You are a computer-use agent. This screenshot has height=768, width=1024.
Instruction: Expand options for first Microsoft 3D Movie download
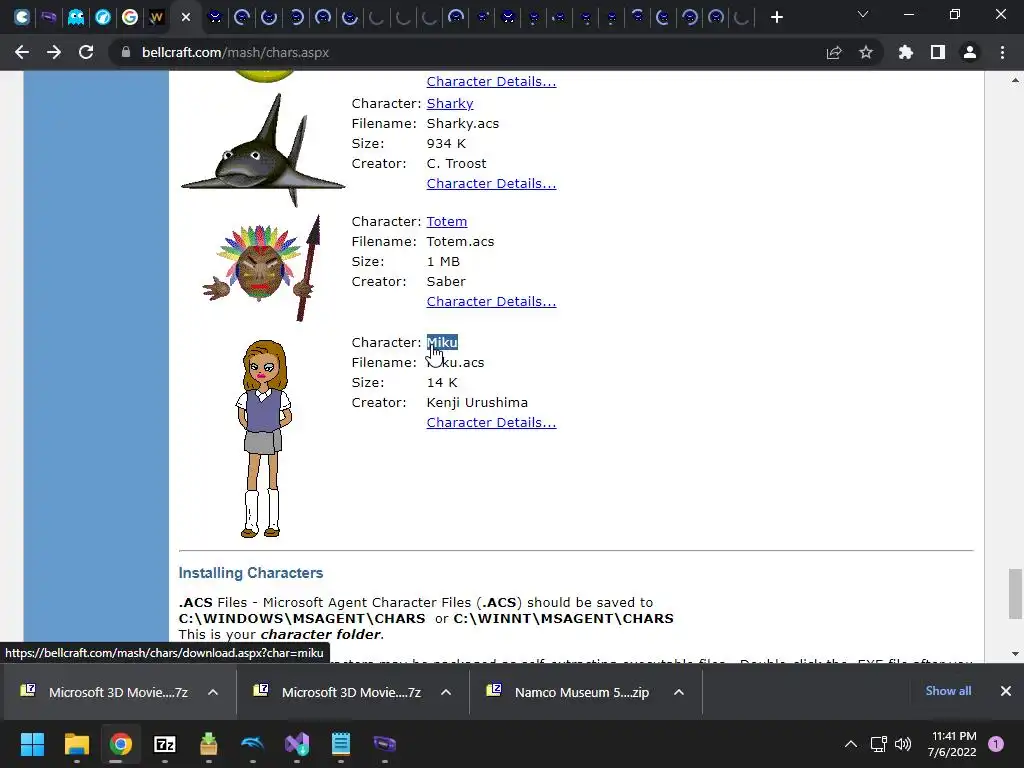click(x=213, y=692)
